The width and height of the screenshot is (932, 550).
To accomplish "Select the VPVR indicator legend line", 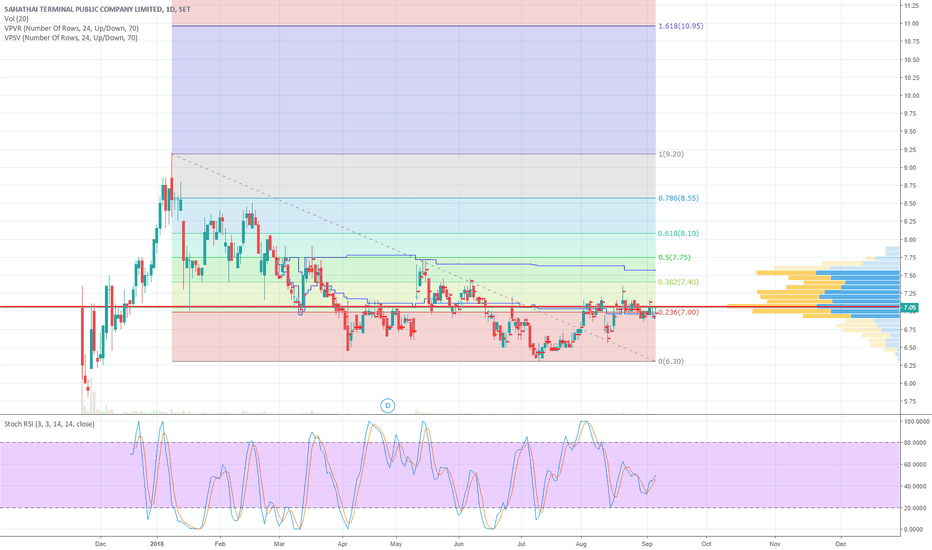I will (x=71, y=29).
